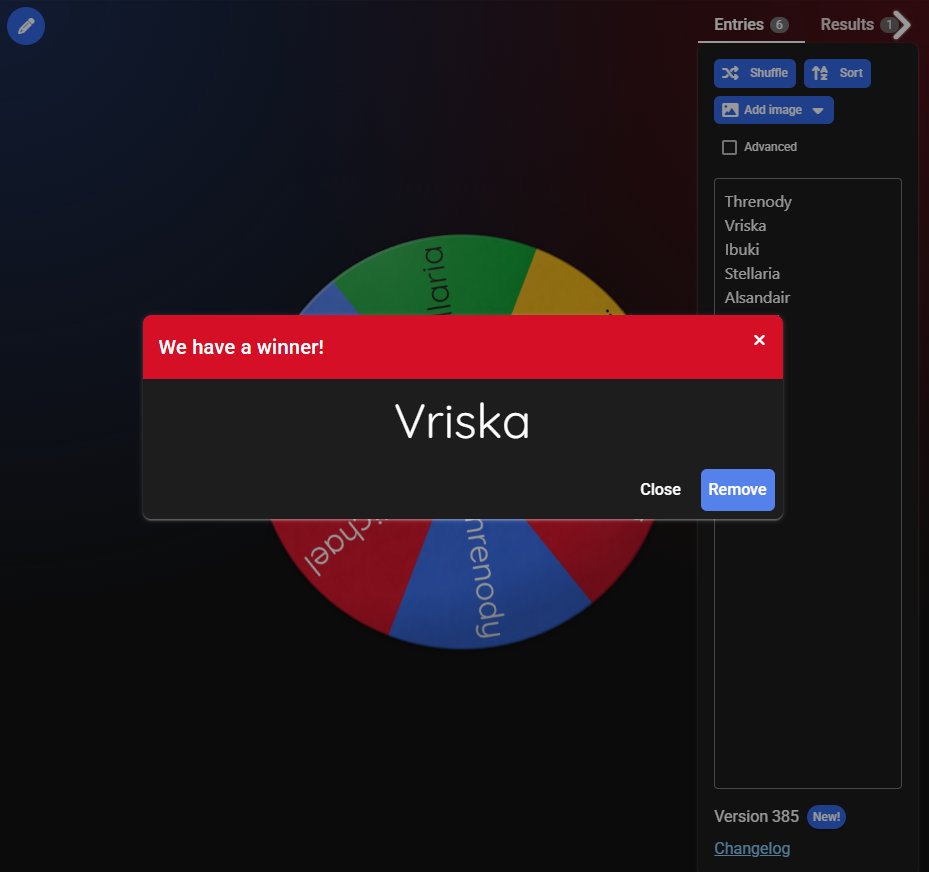Viewport: 929px width, 872px height.
Task: Click the Version 385 label
Action: pyautogui.click(x=757, y=817)
